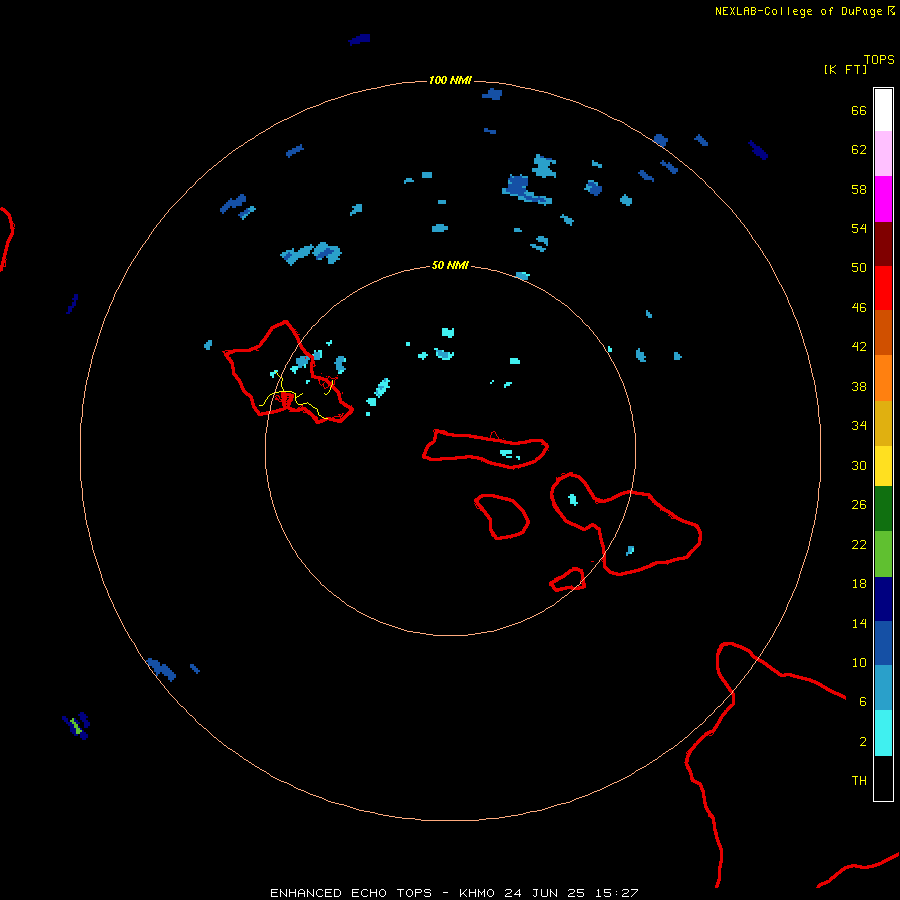Click the TH threshold label
The width and height of the screenshot is (900, 900).
coord(859,780)
